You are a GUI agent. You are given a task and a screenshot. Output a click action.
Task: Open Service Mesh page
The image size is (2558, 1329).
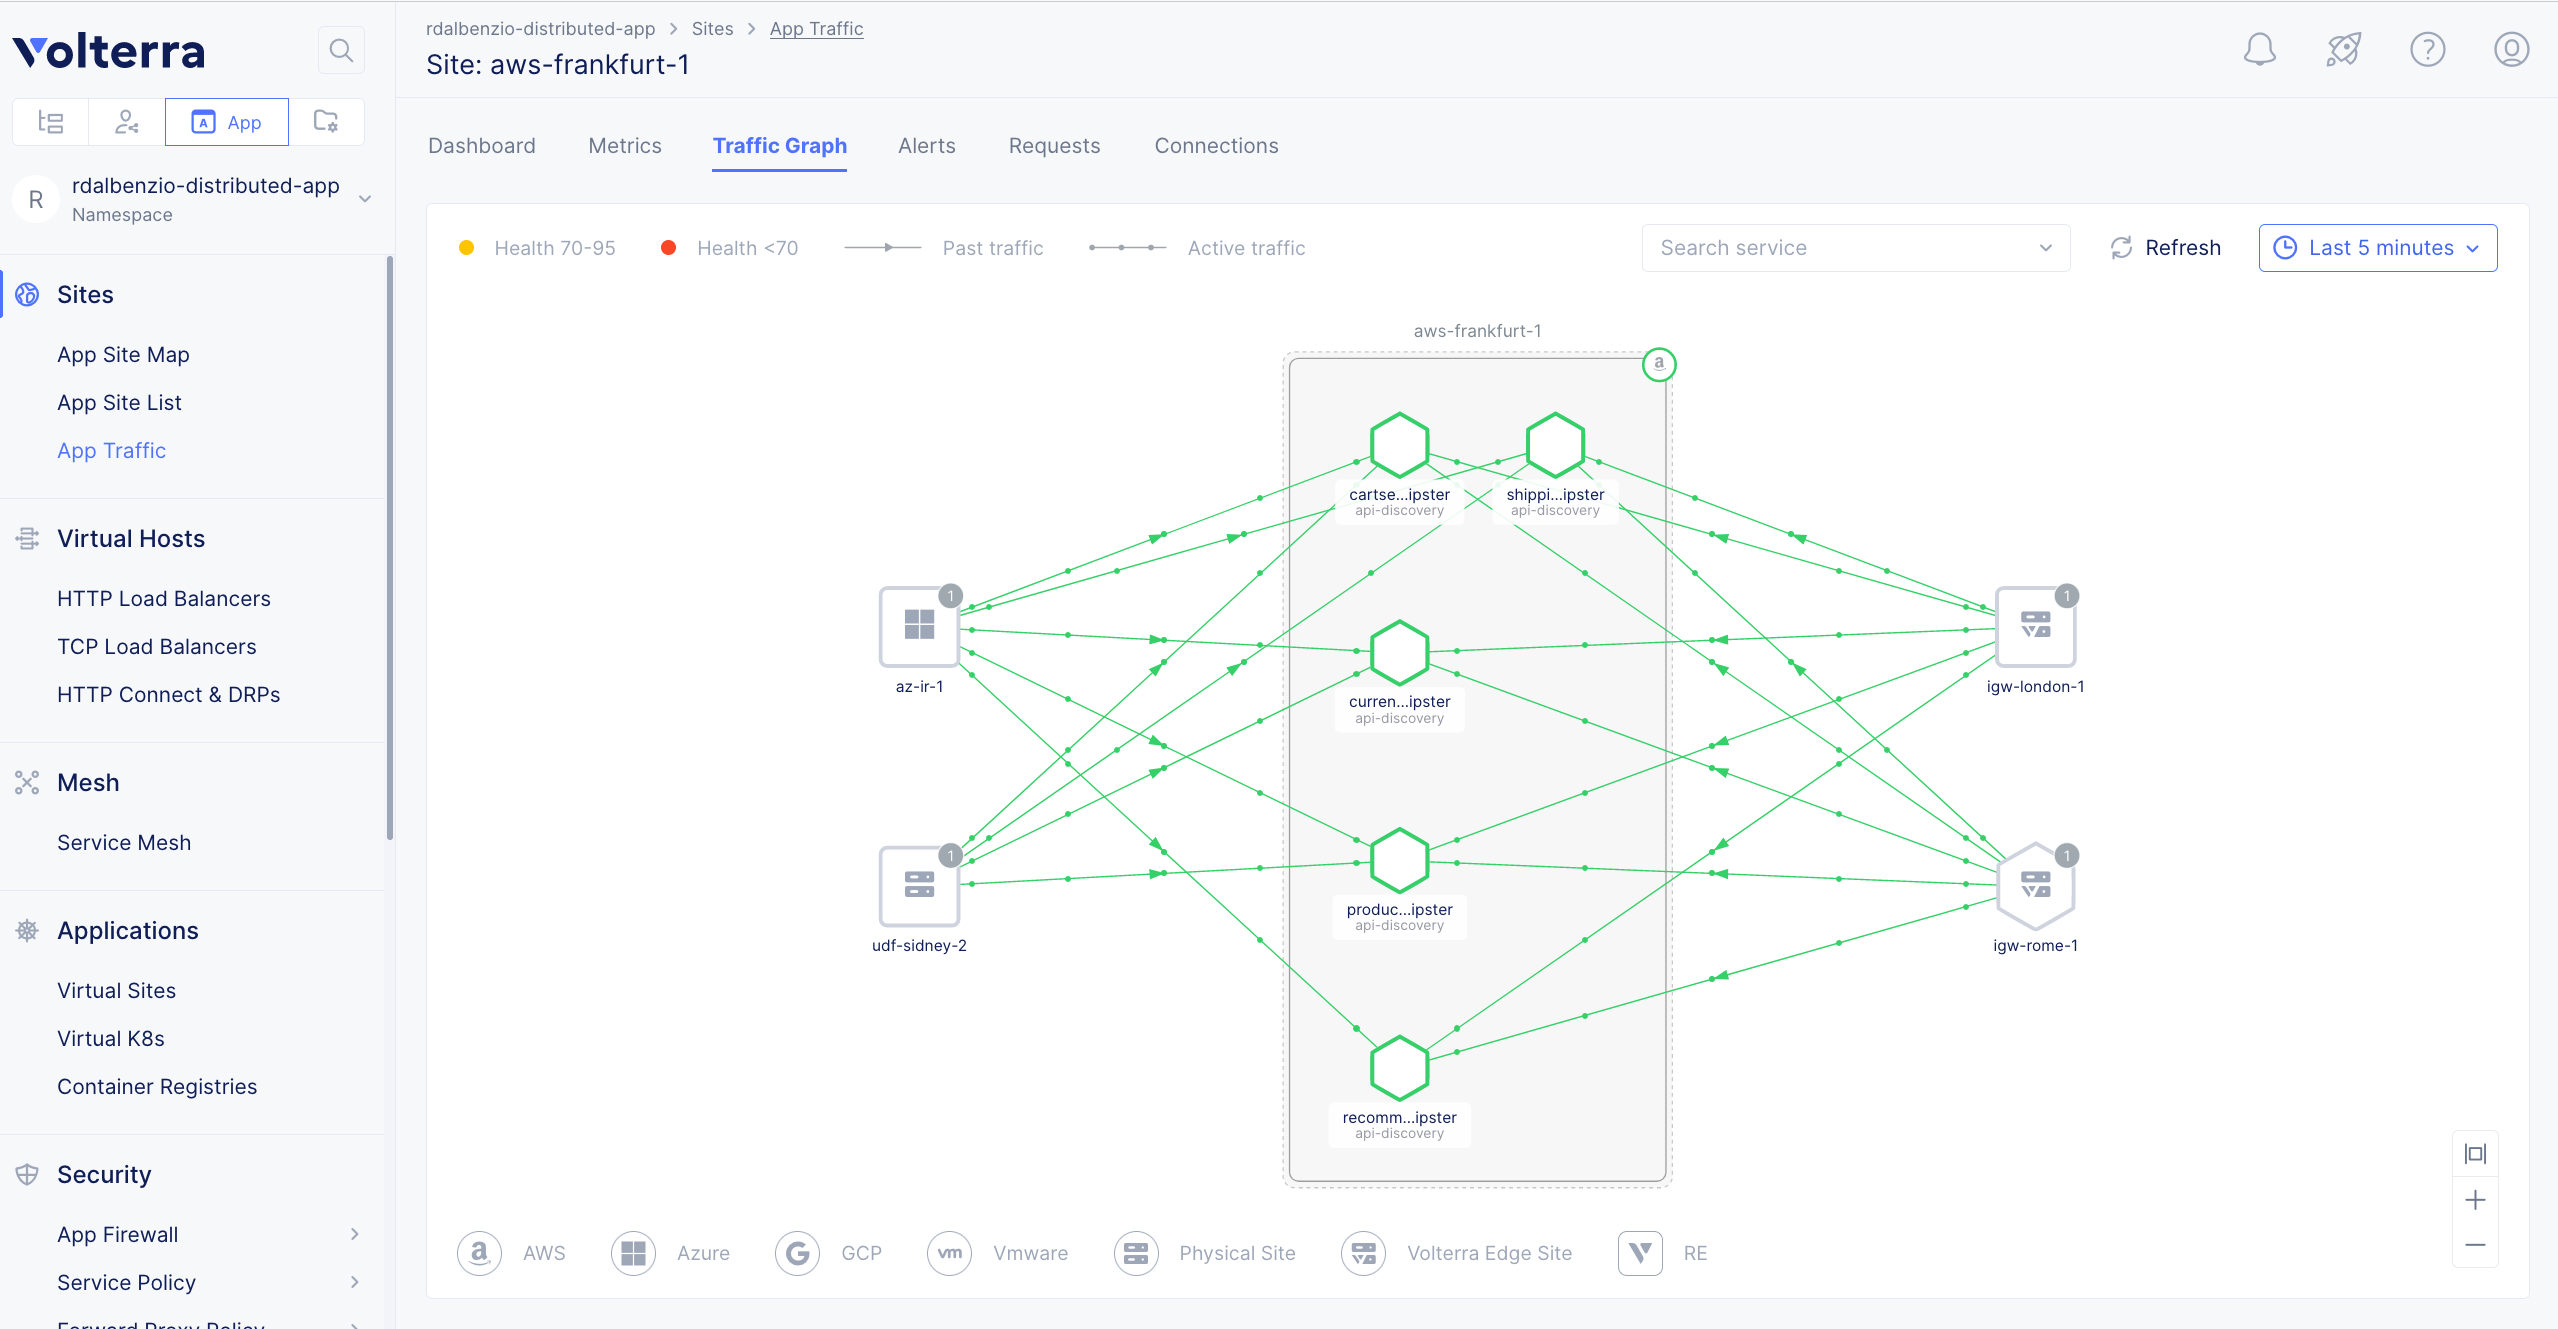point(124,843)
